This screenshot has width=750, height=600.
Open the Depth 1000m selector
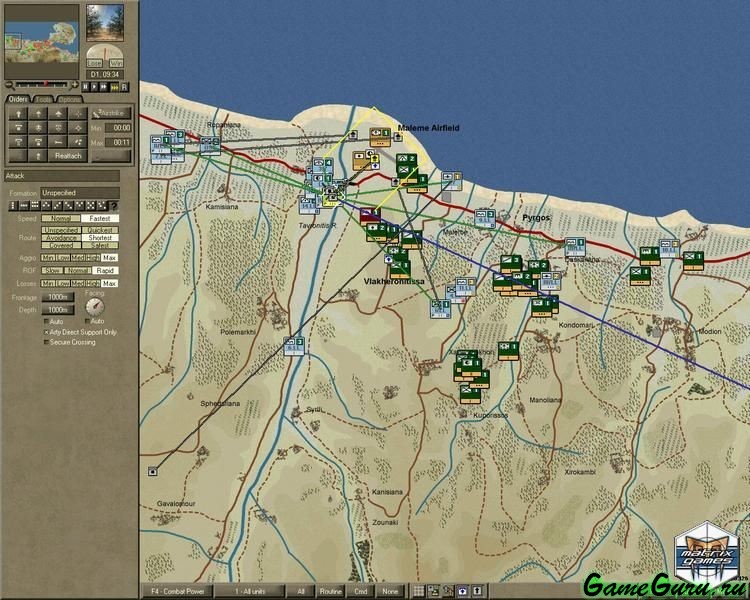pos(58,310)
